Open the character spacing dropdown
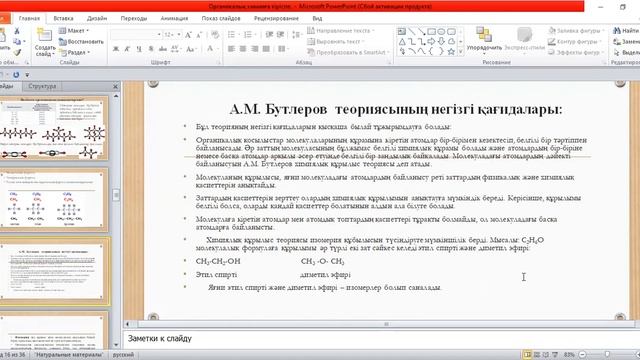 (x=176, y=49)
